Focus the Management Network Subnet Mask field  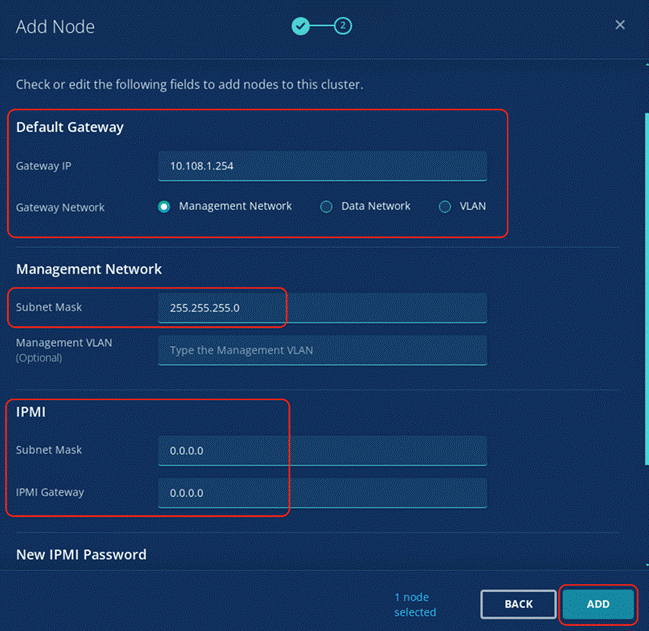[x=322, y=308]
